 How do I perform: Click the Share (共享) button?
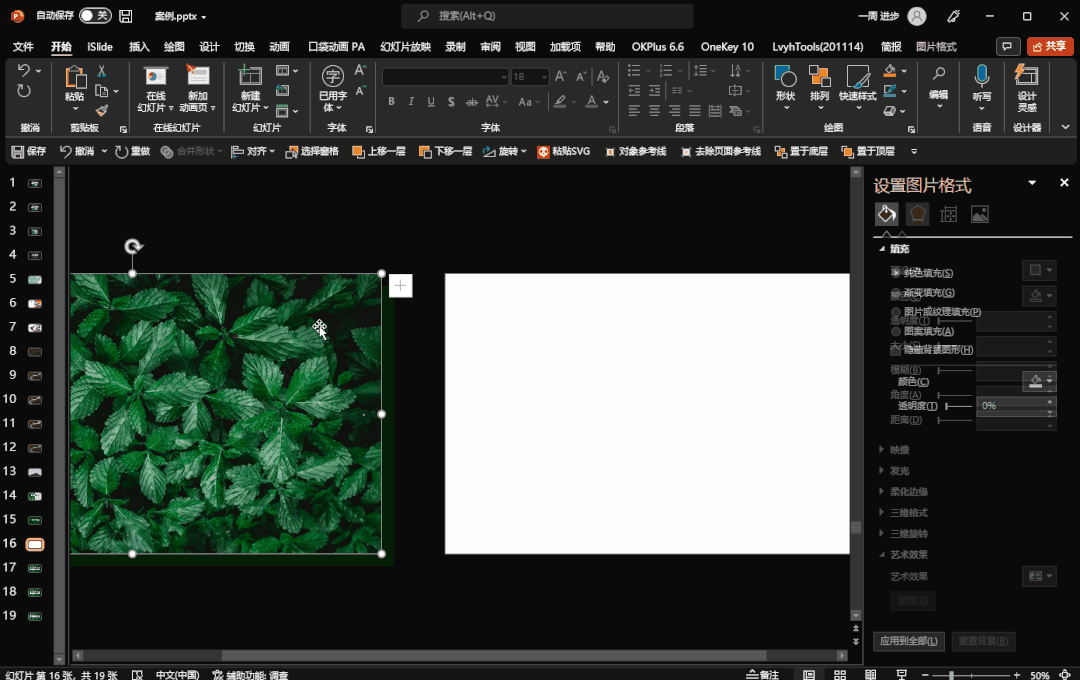(x=1049, y=46)
